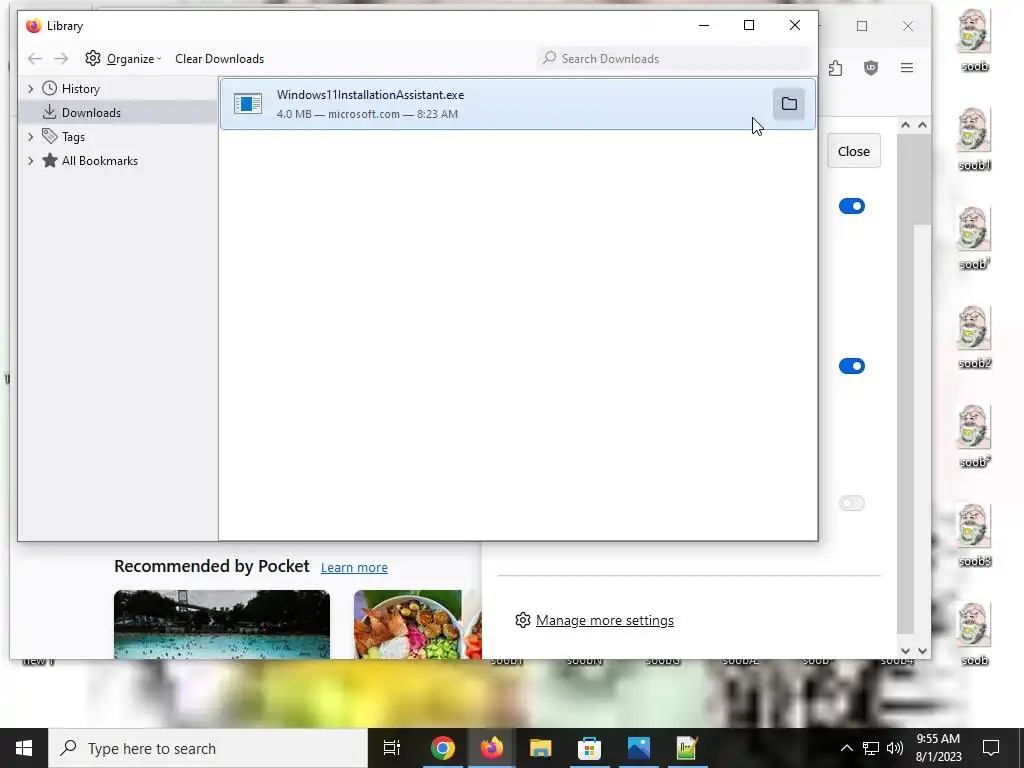Viewport: 1024px width, 768px height.
Task: Click the exe file icon of the download
Action: 248,104
